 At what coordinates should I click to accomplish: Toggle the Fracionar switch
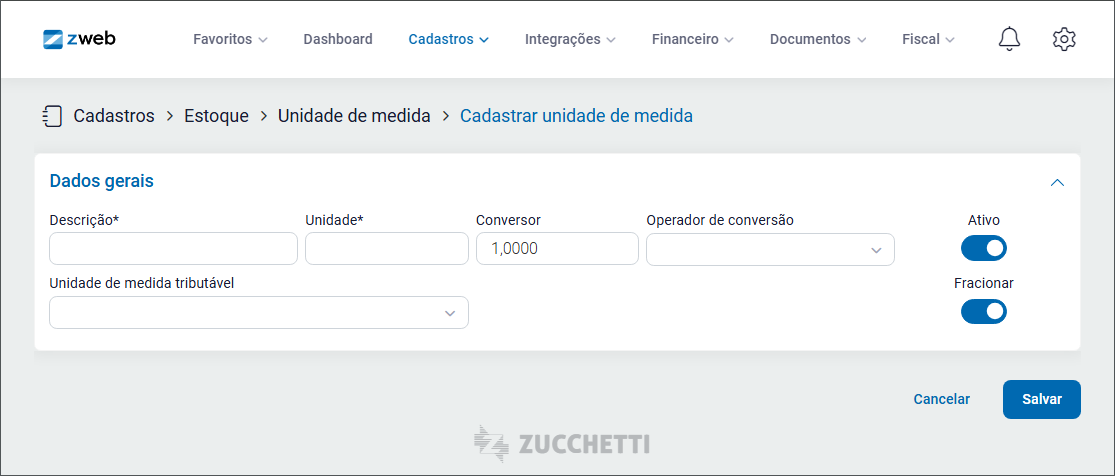tap(983, 311)
